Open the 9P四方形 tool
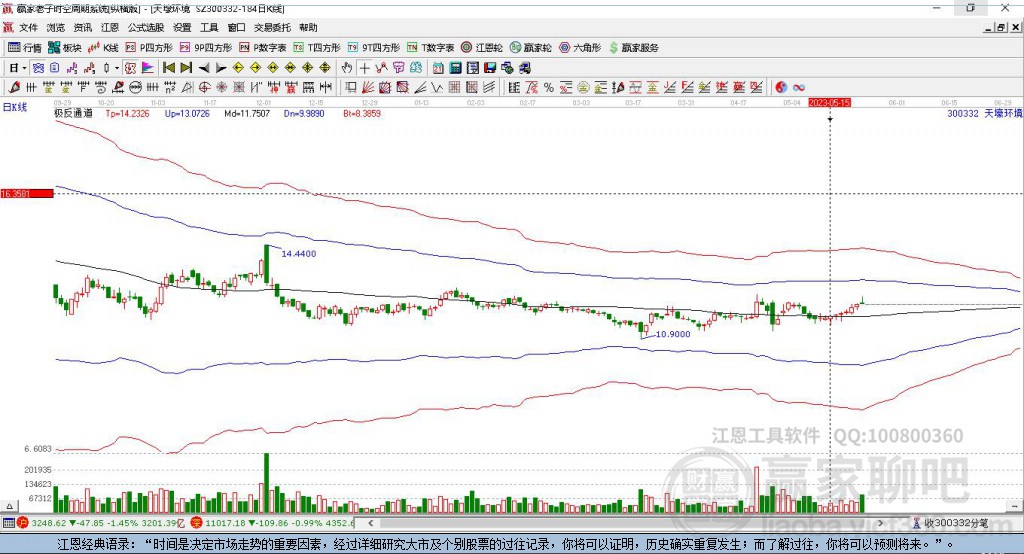Image resolution: width=1024 pixels, height=554 pixels. (205, 48)
